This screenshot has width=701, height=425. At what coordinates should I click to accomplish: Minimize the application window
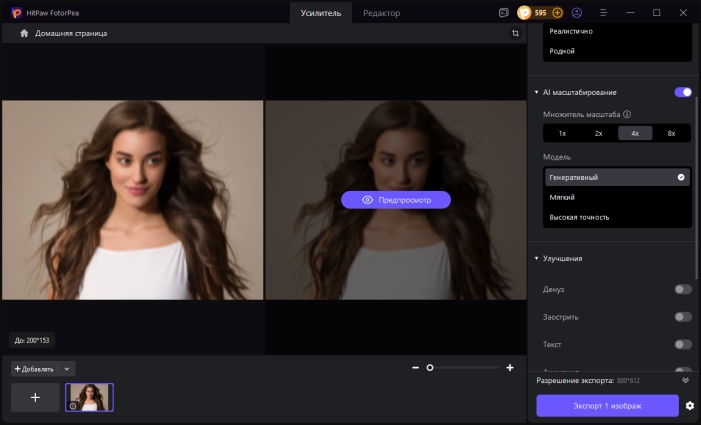630,13
